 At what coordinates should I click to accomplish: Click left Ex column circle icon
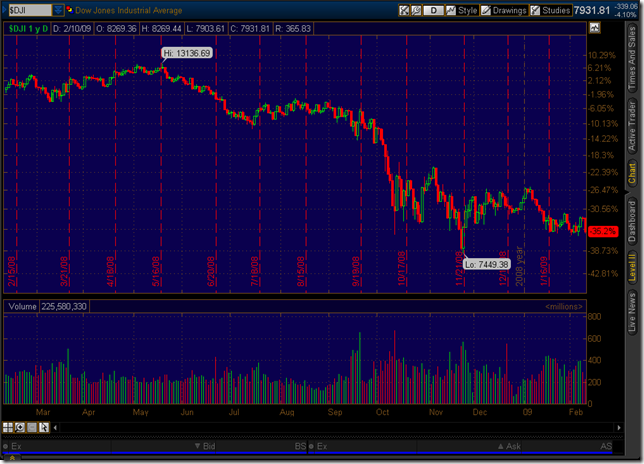point(6,446)
